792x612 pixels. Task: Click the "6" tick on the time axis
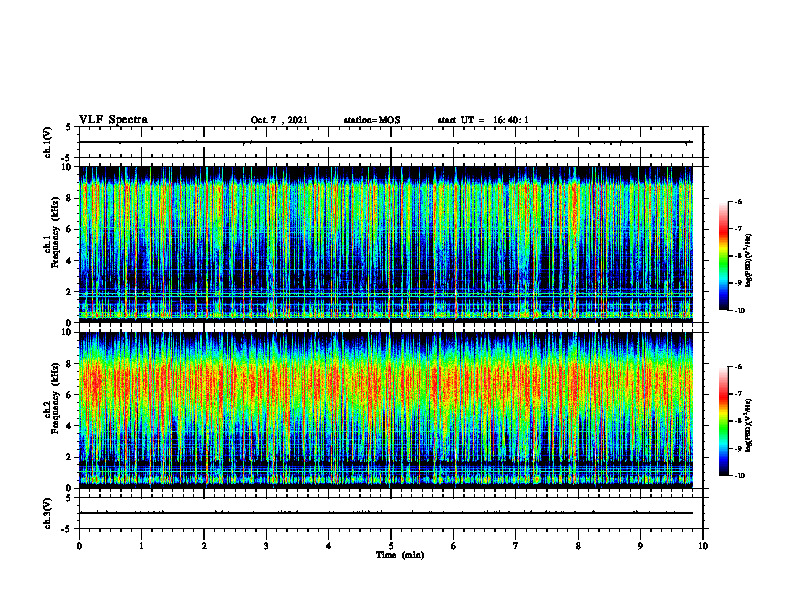(x=454, y=546)
